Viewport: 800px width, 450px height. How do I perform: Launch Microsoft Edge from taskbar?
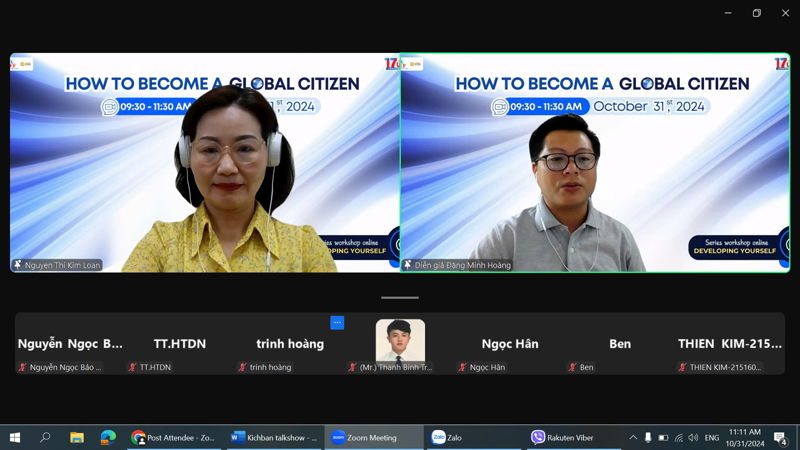[107, 437]
